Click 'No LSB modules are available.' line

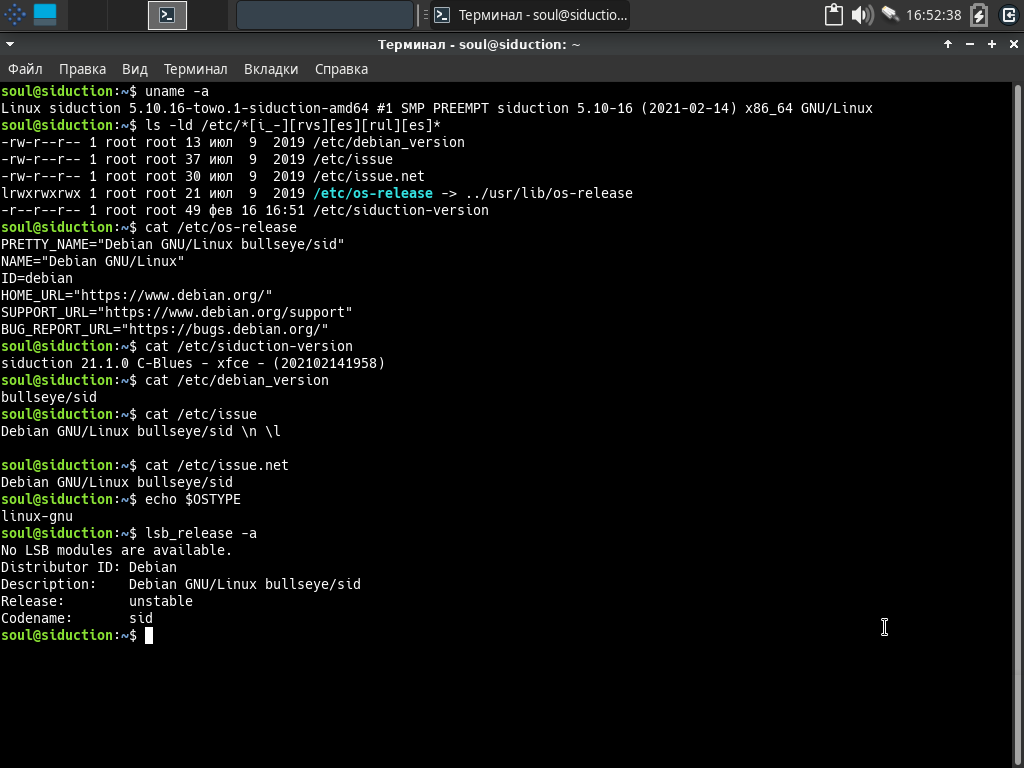(x=116, y=550)
